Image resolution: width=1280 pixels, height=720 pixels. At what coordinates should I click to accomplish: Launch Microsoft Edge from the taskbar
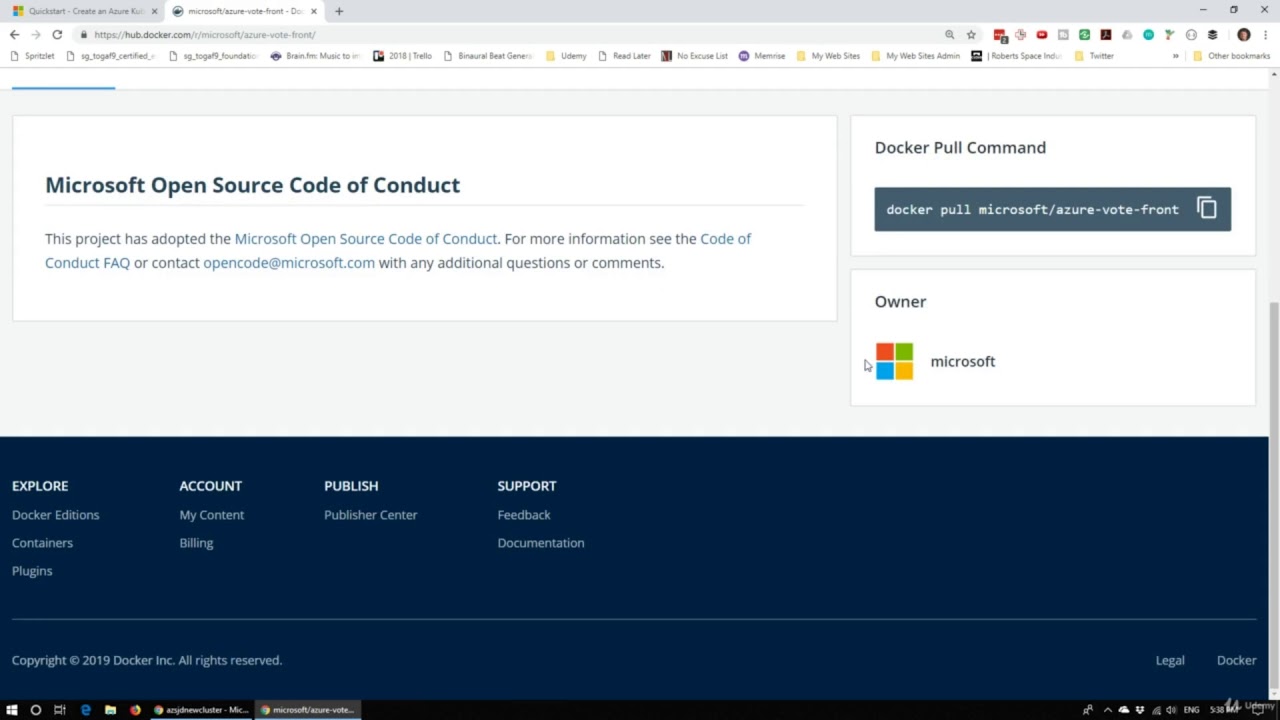[x=85, y=710]
